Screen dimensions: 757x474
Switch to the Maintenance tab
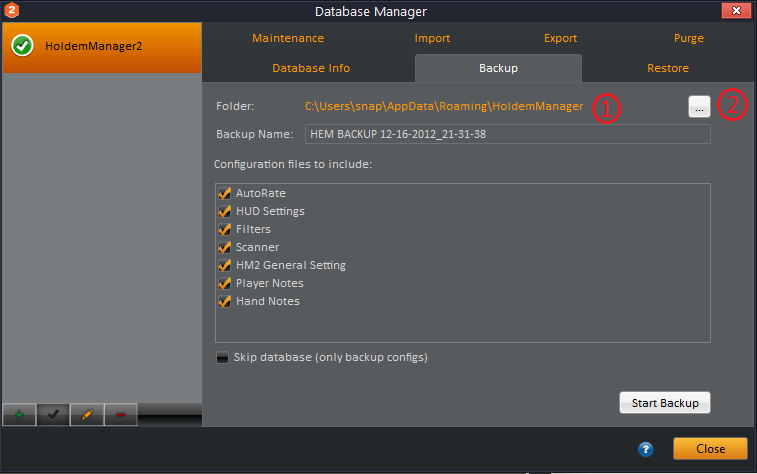click(x=288, y=38)
